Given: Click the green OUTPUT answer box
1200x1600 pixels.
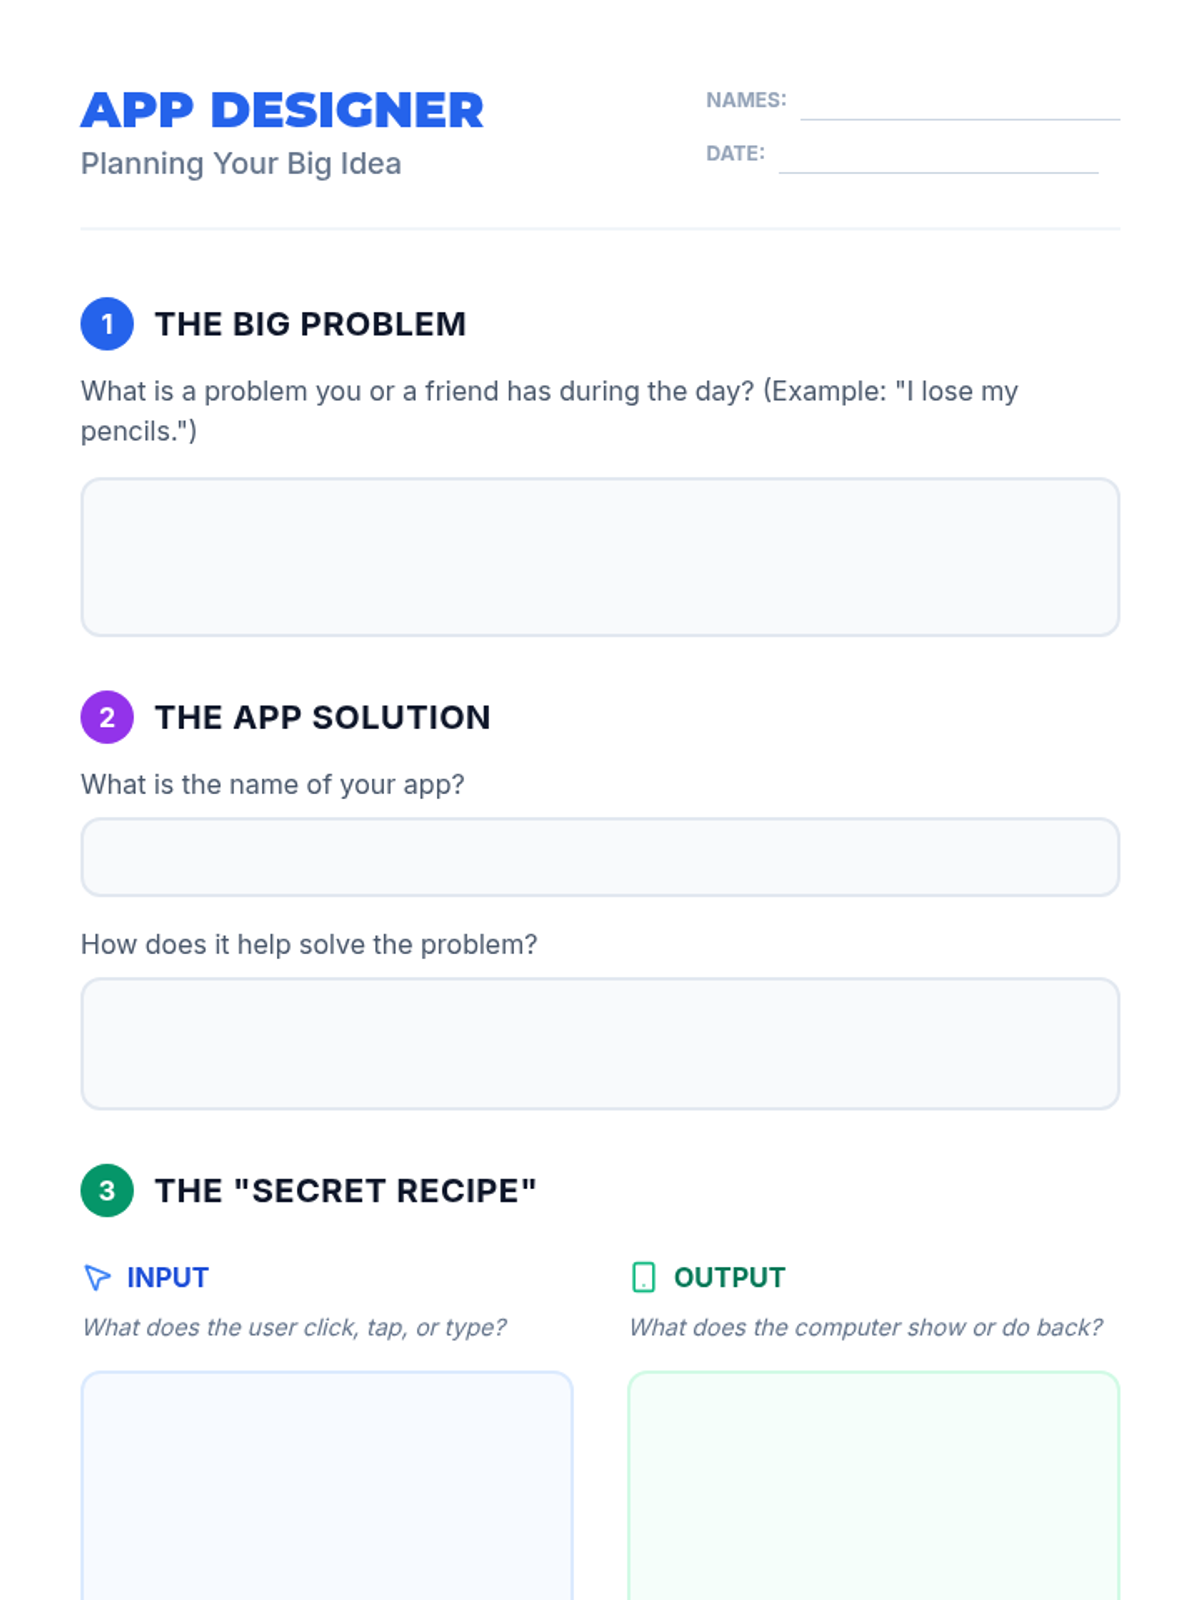Looking at the screenshot, I should [x=874, y=1485].
